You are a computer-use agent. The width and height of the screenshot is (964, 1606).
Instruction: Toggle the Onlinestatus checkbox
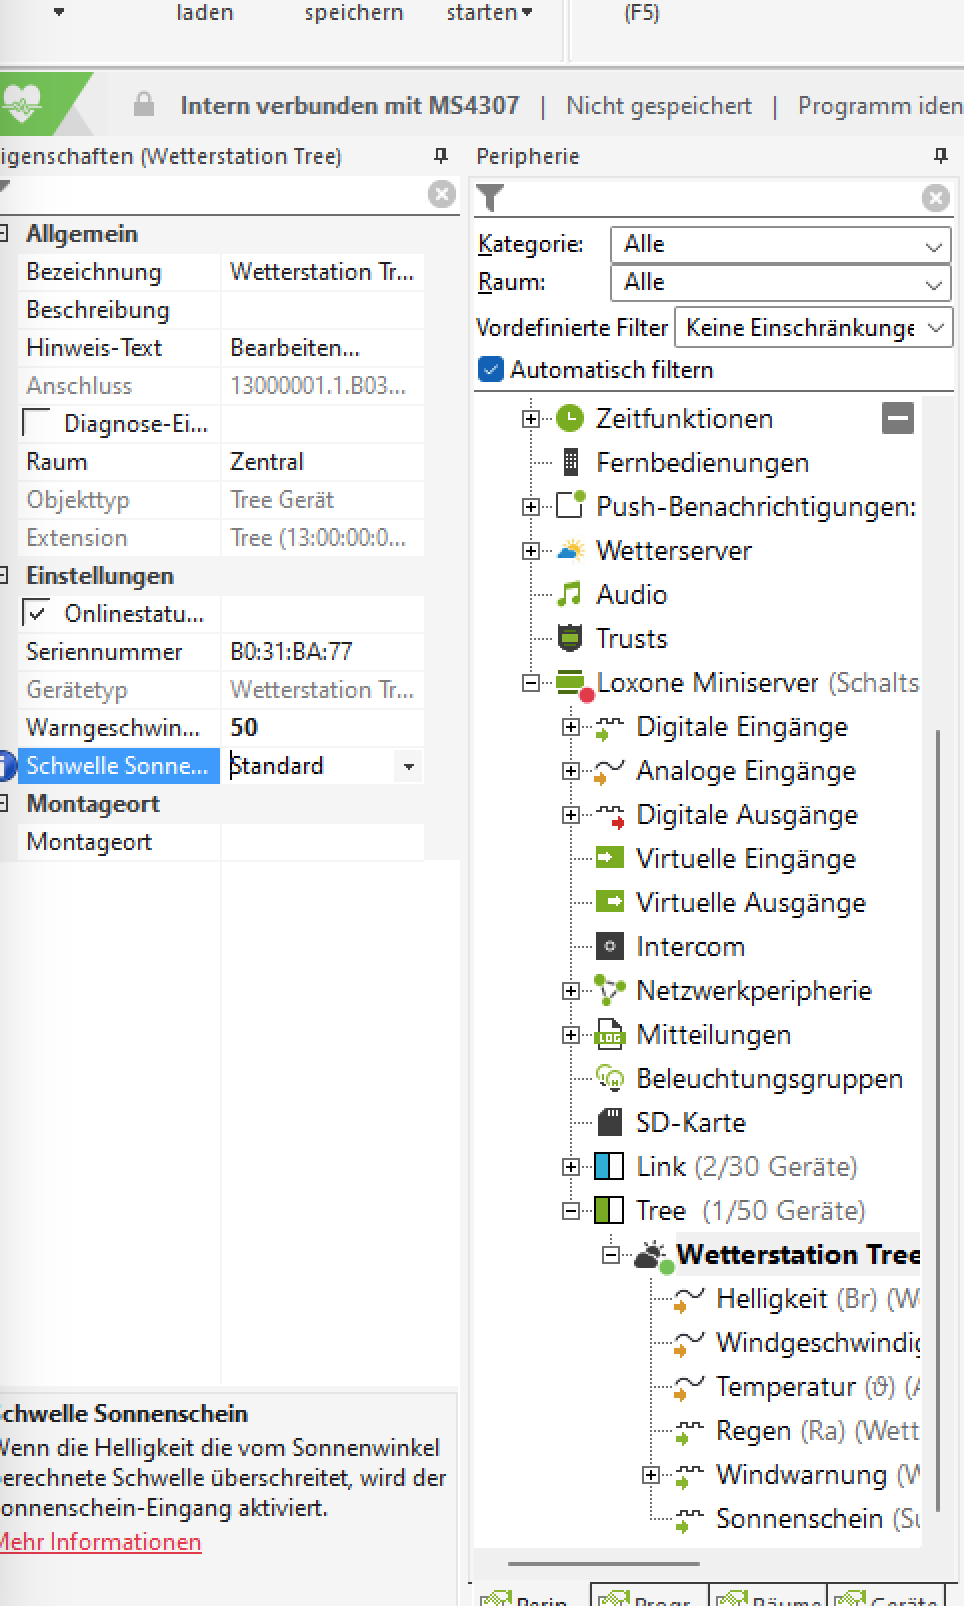click(37, 614)
